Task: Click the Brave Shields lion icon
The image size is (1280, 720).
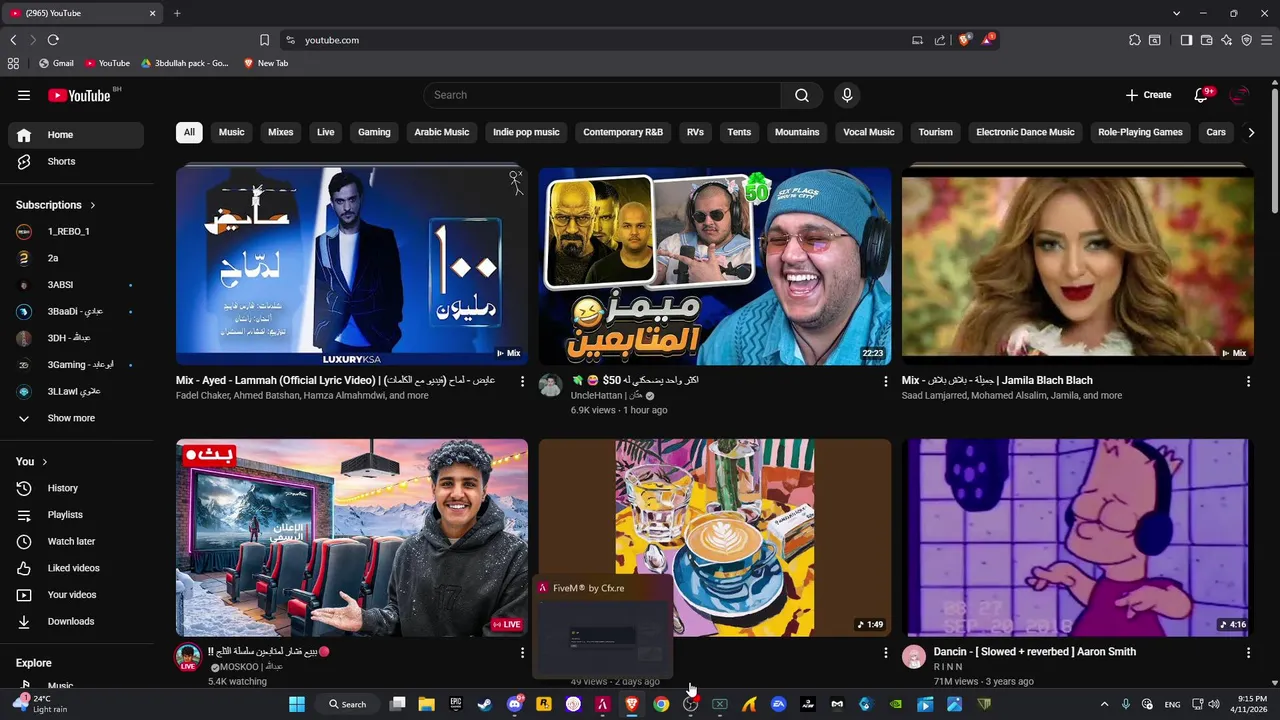Action: click(965, 40)
